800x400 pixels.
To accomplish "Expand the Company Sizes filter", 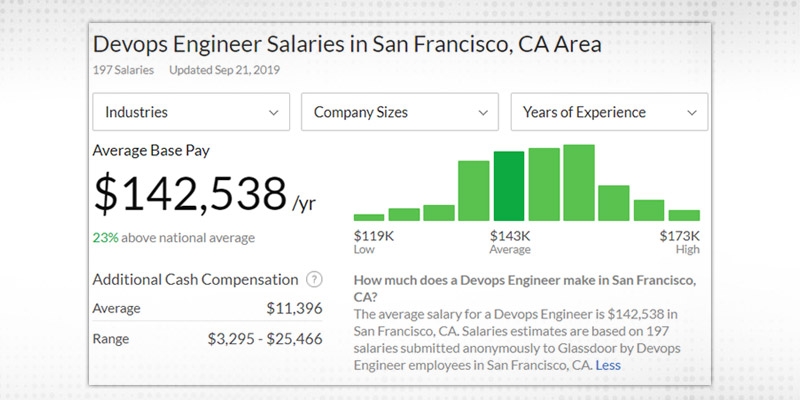I will [x=400, y=112].
